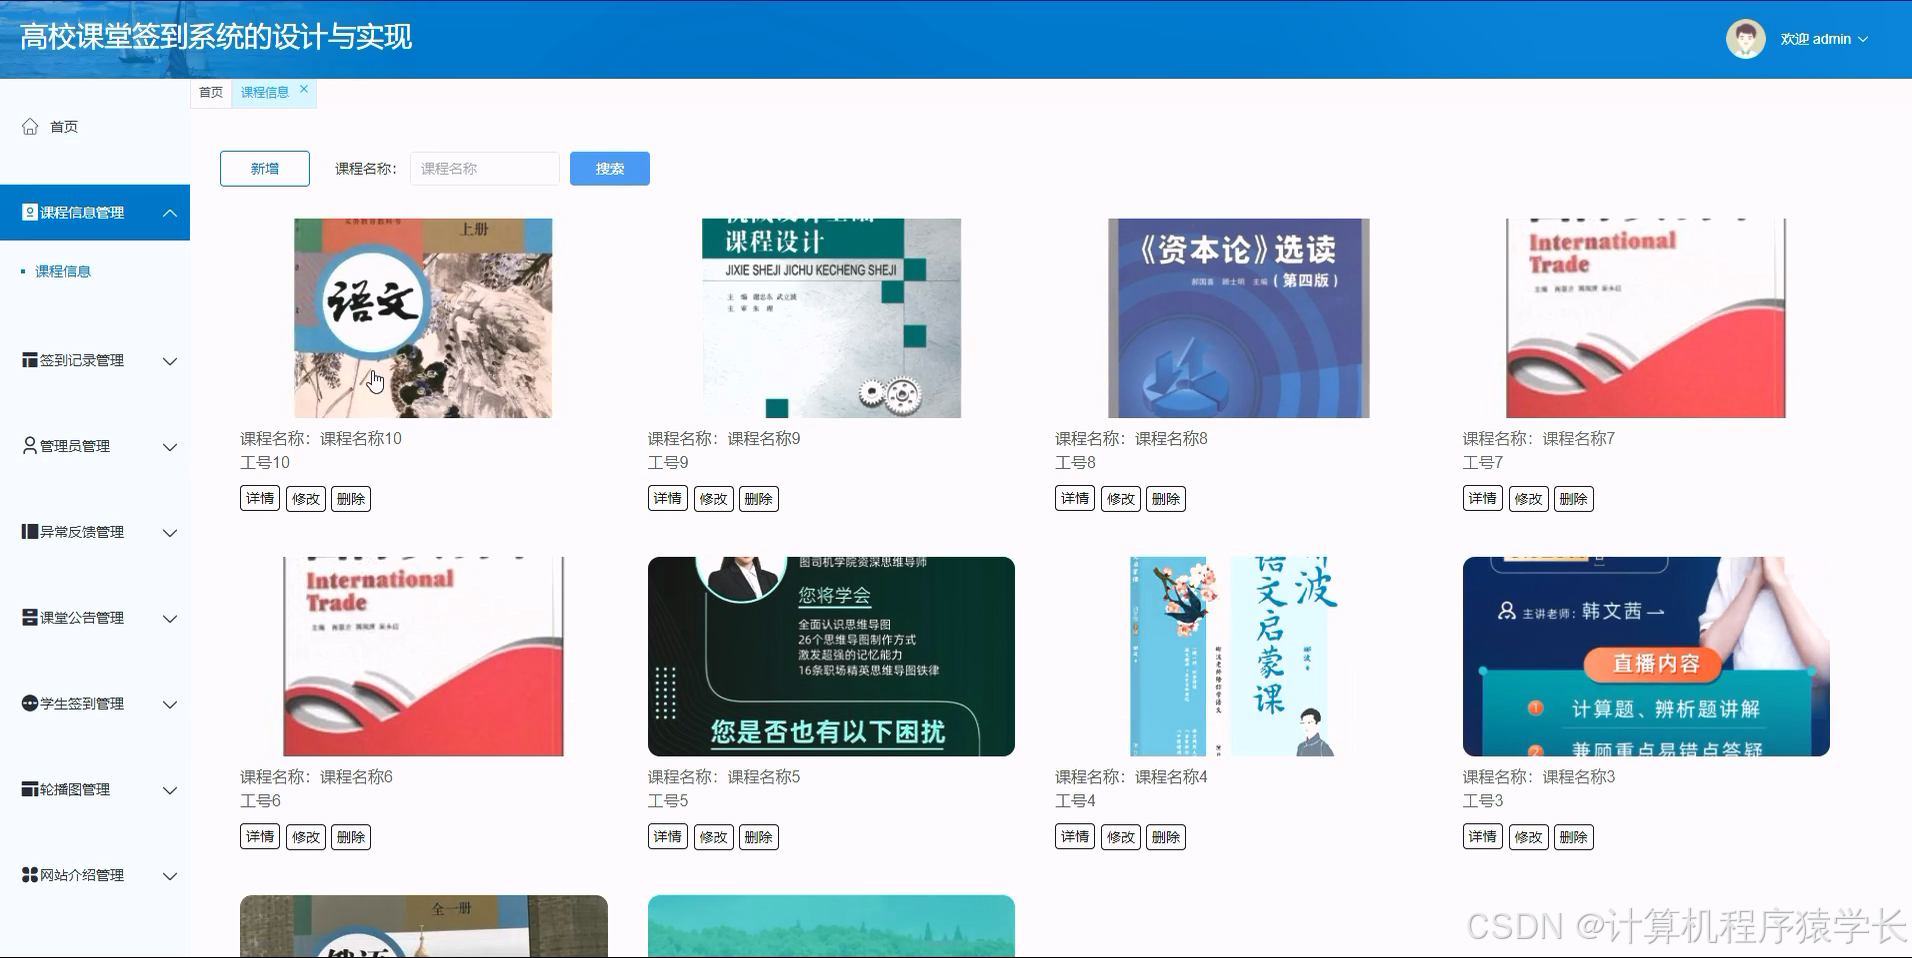
Task: View 详情 for 课程名称6
Action: click(260, 837)
